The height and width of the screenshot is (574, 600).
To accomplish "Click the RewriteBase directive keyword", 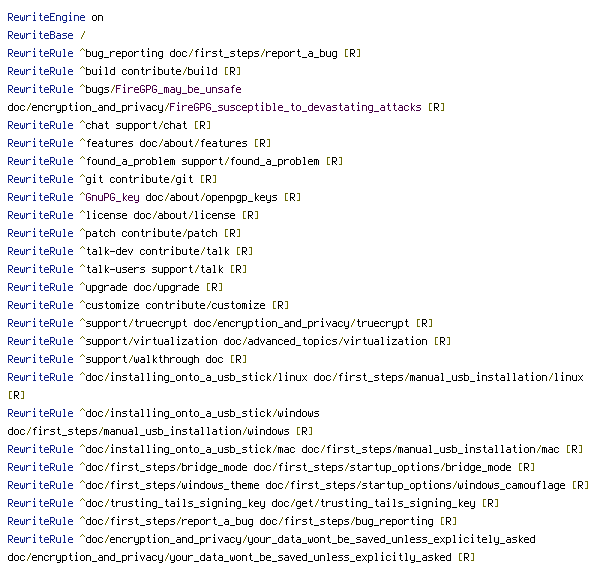I will point(40,35).
